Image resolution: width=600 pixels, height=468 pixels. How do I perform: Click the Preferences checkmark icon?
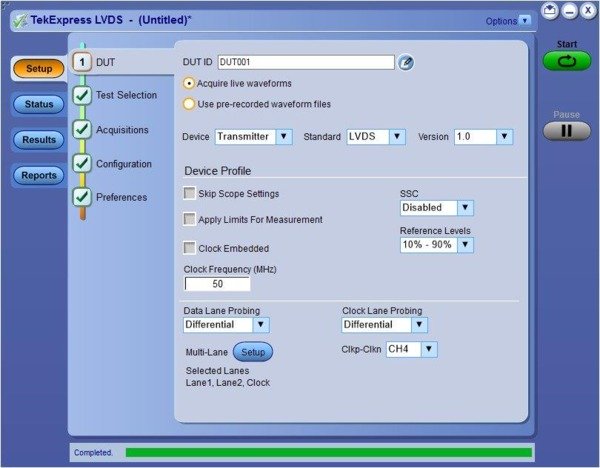coord(82,197)
